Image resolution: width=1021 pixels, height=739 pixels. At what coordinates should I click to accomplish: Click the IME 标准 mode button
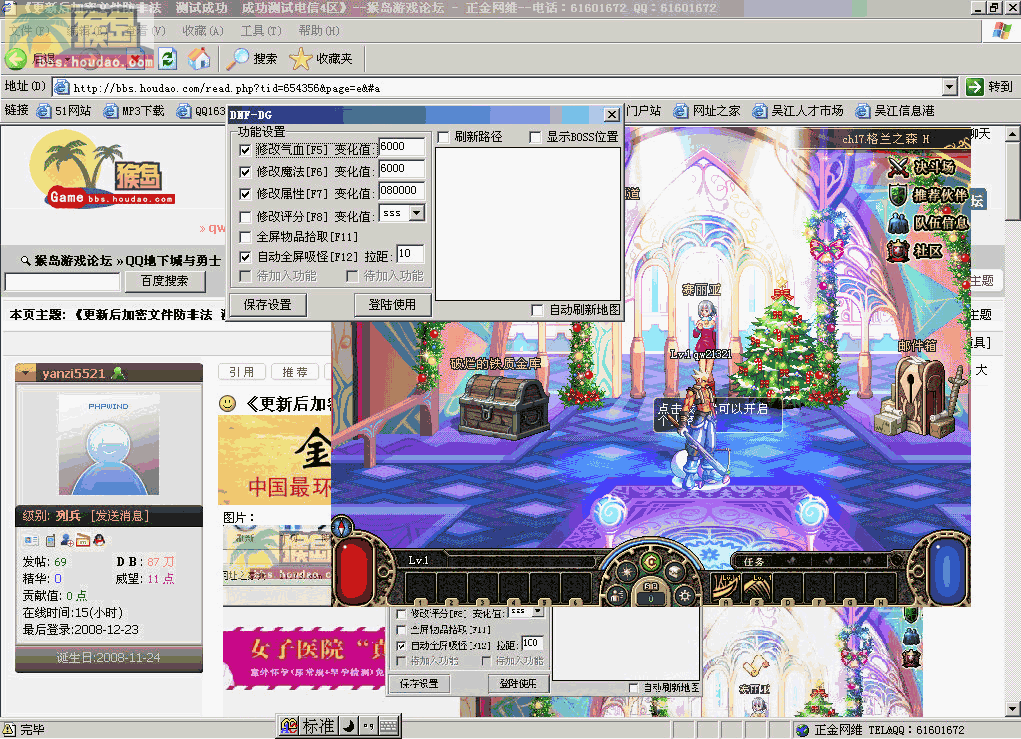[318, 726]
